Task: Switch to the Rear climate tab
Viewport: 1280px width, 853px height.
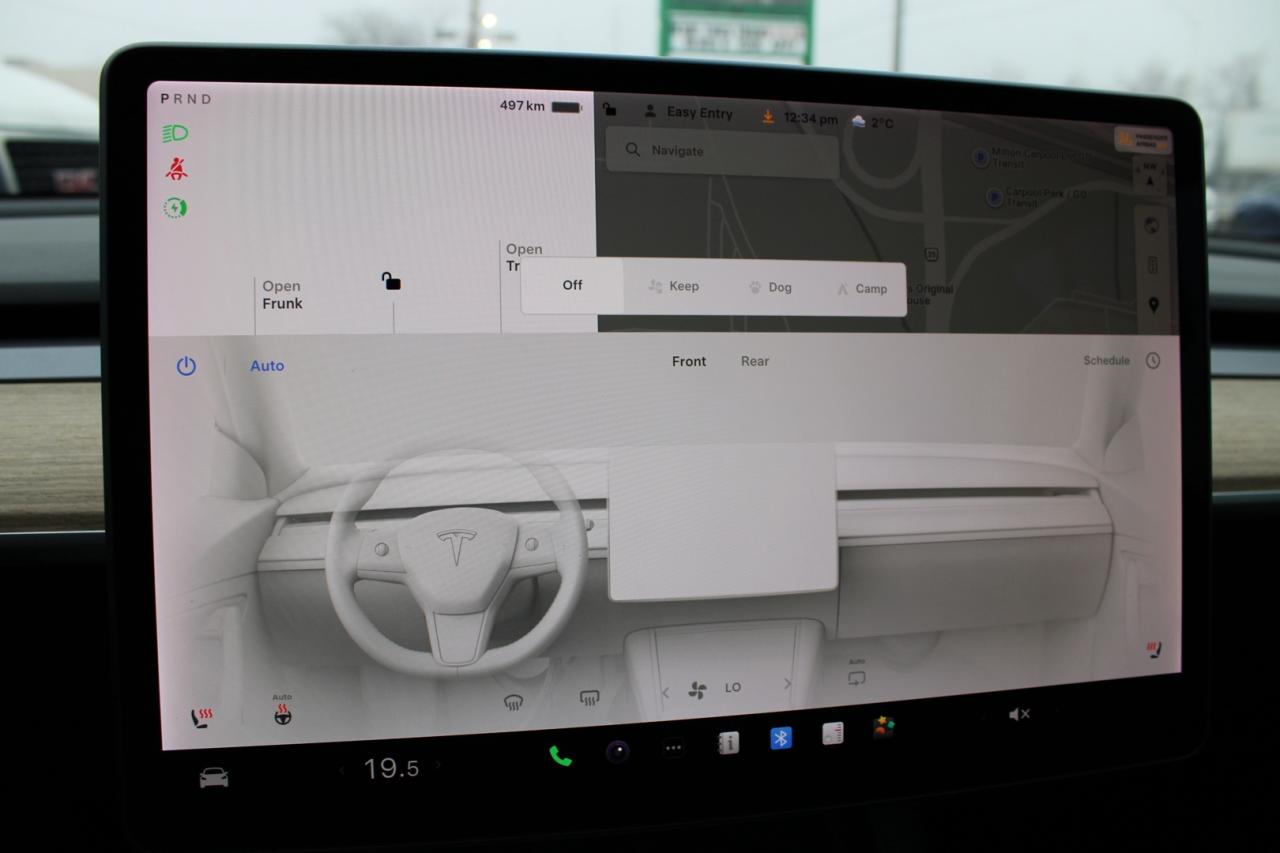Action: click(x=754, y=361)
